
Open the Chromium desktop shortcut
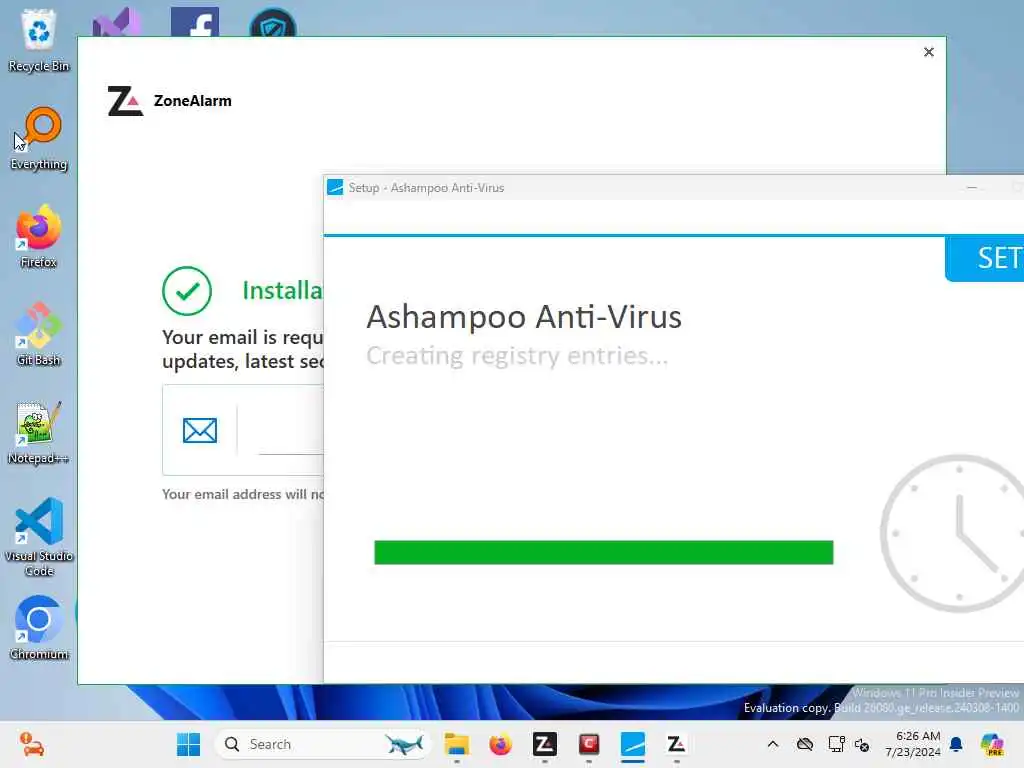[x=39, y=628]
